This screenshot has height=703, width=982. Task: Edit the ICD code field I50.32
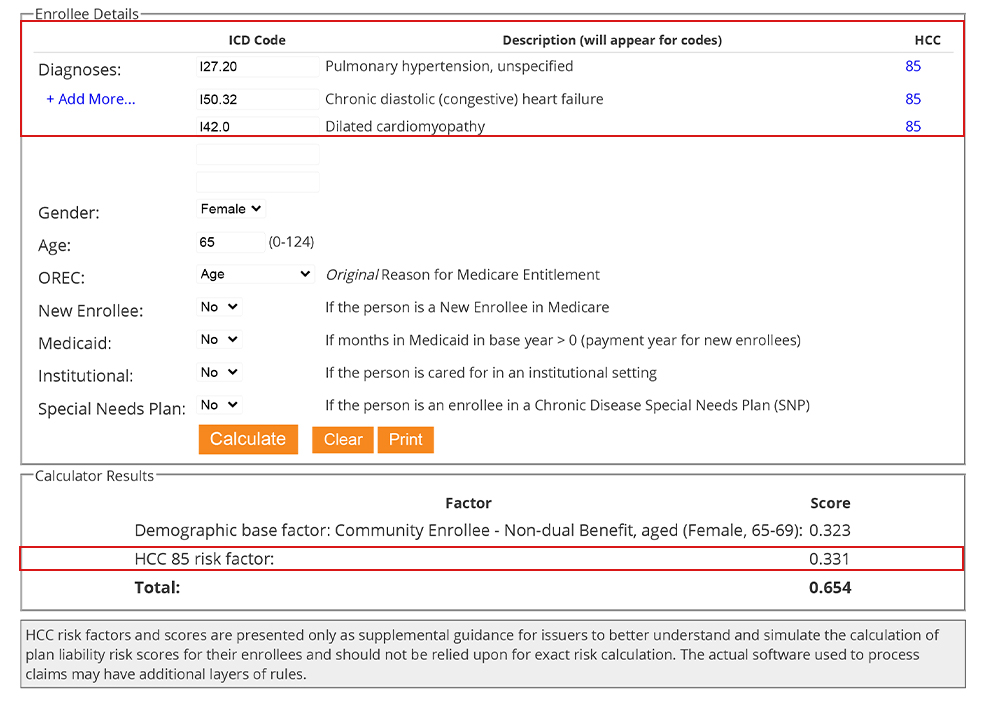(x=257, y=99)
